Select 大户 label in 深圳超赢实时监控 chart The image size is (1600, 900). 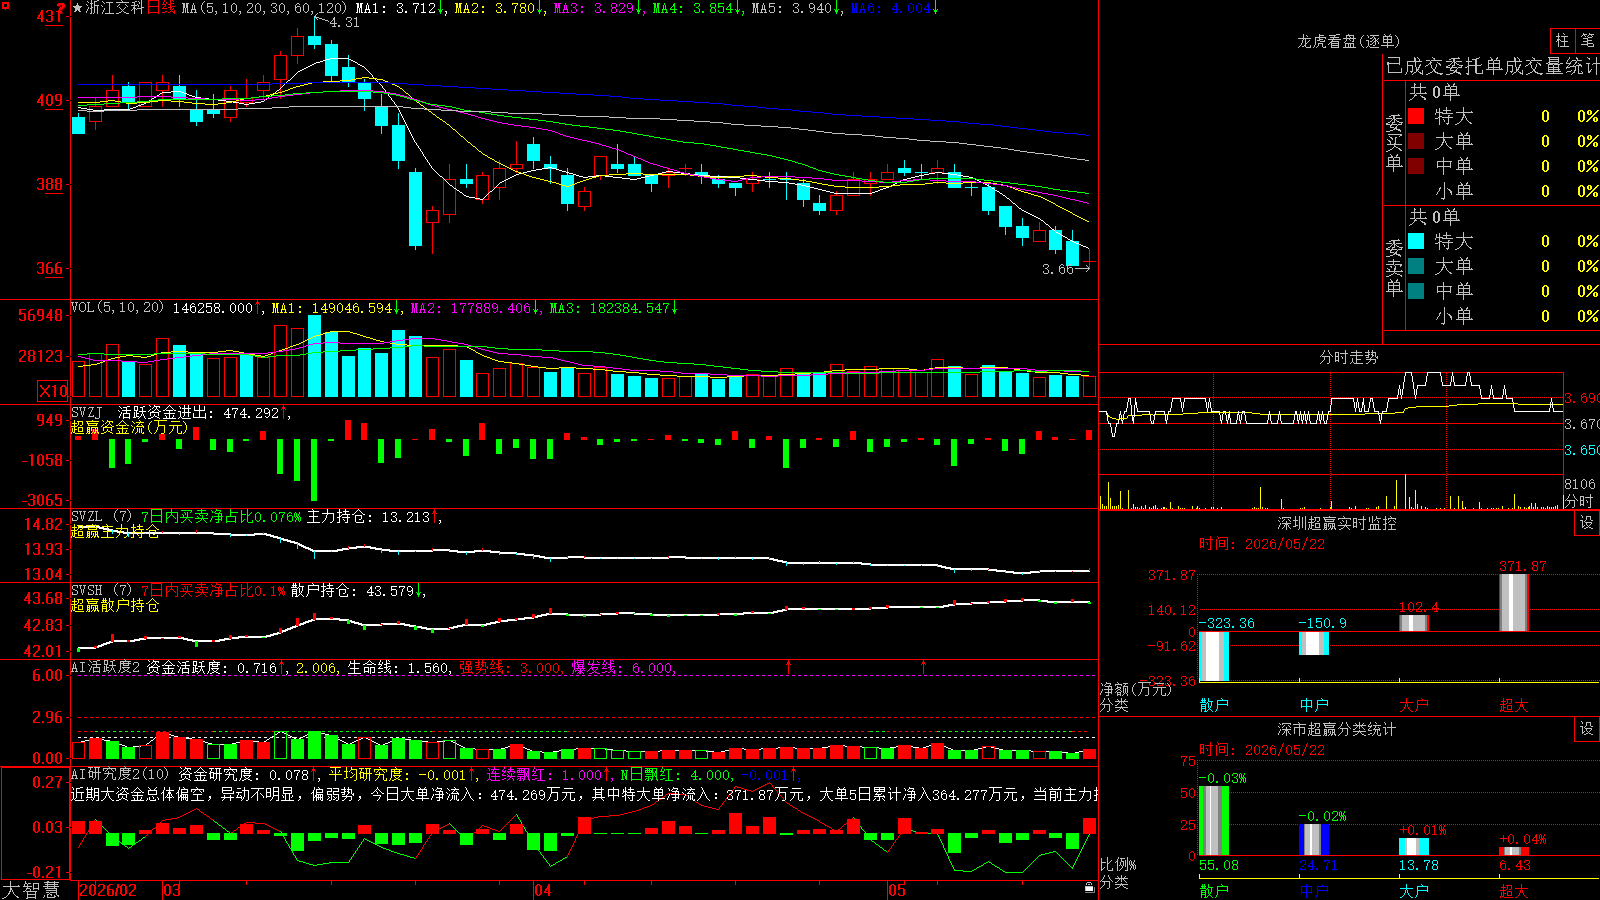1414,705
